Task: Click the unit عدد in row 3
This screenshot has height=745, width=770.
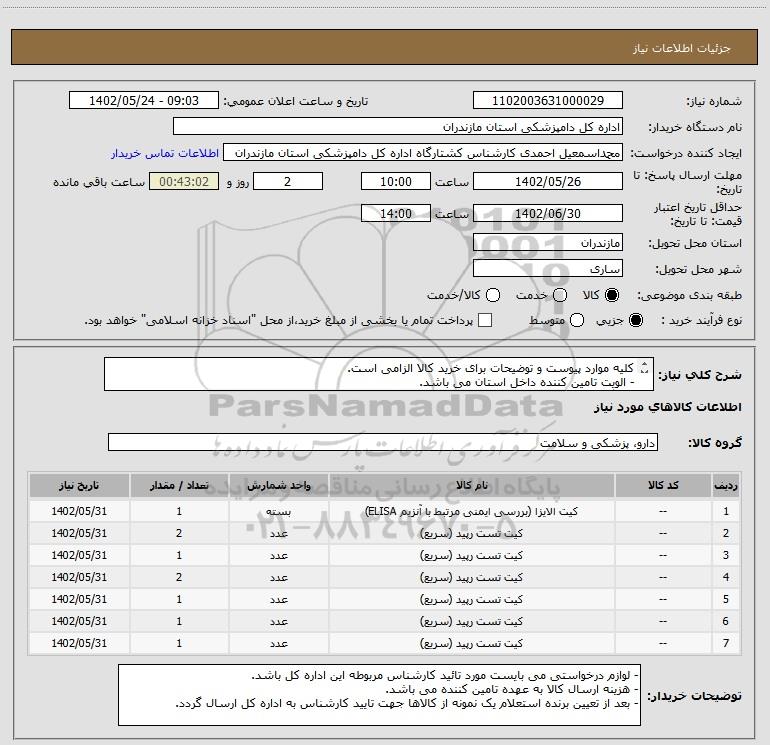Action: coord(278,555)
